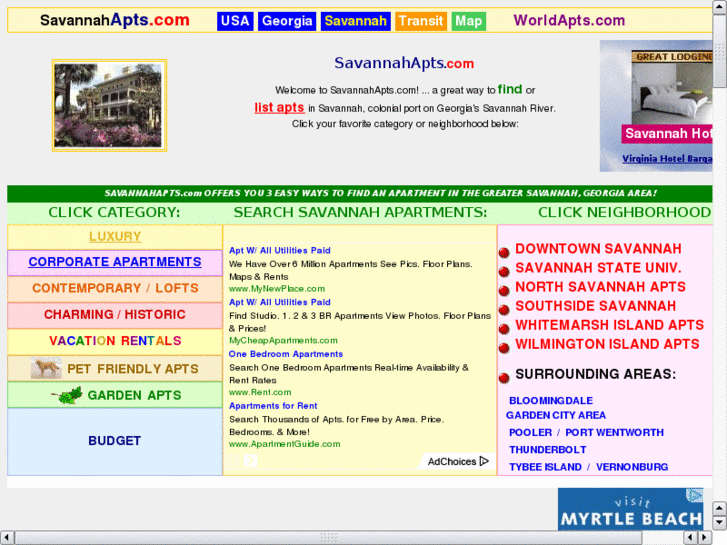Click the Visit Myrtle Beach banner ad
Viewport: 727px width, 545px height.
click(x=631, y=509)
